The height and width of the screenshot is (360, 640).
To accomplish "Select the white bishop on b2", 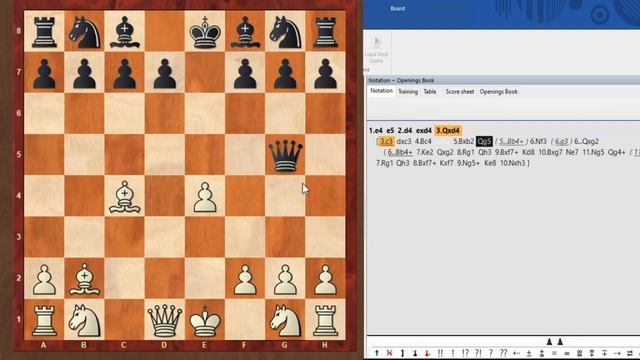I will [84, 278].
